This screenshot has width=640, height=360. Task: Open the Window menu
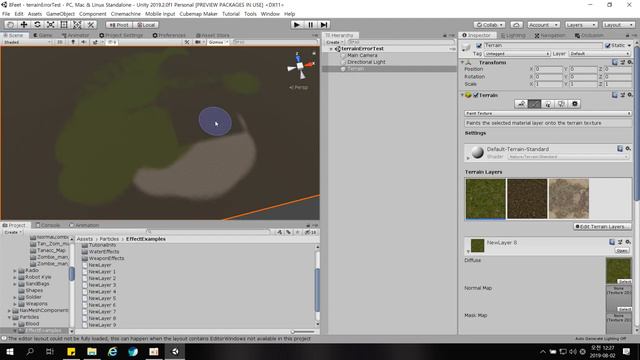tap(270, 14)
